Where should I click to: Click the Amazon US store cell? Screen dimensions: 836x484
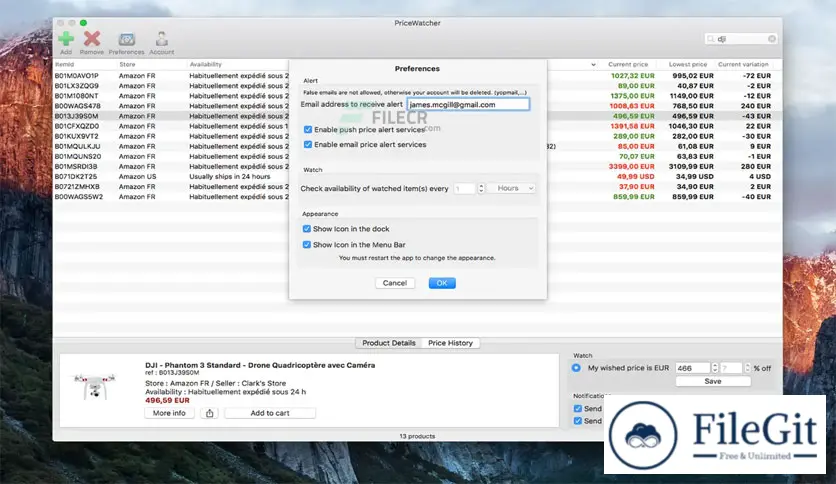coord(138,176)
